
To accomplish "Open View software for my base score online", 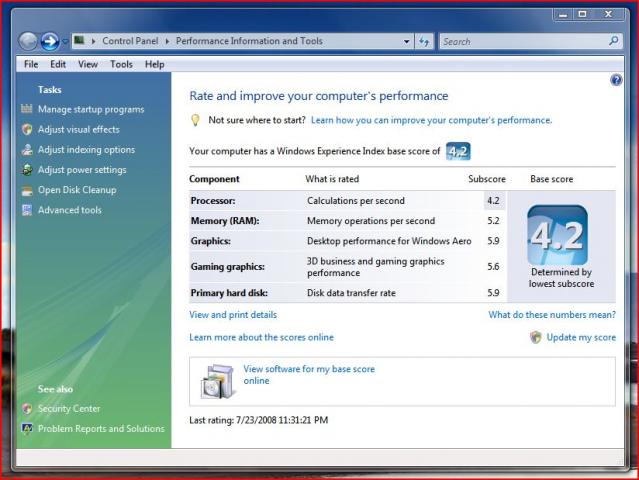I will click(309, 374).
